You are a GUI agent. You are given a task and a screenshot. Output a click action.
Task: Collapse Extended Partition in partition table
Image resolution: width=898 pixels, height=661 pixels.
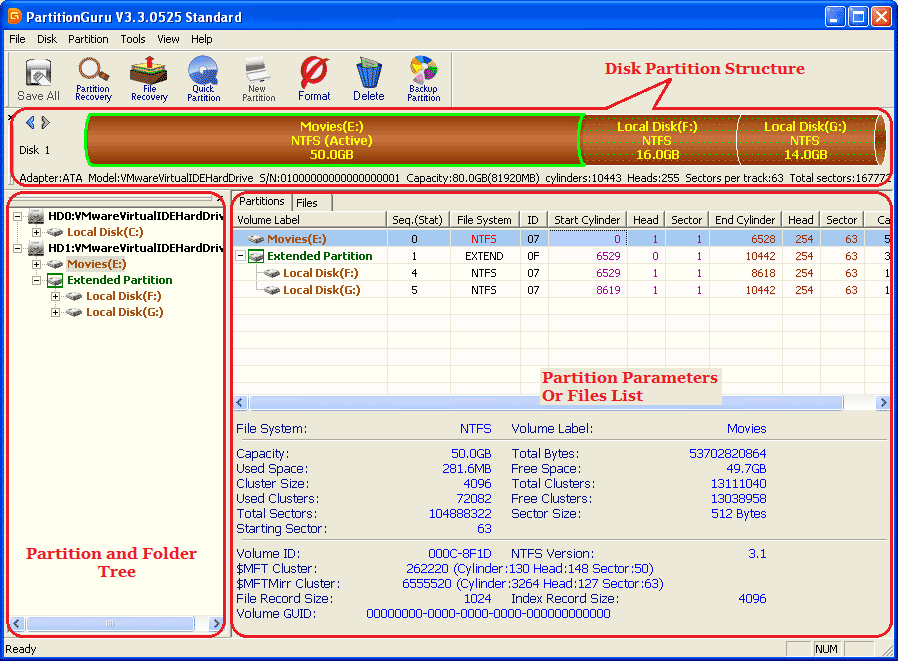241,256
